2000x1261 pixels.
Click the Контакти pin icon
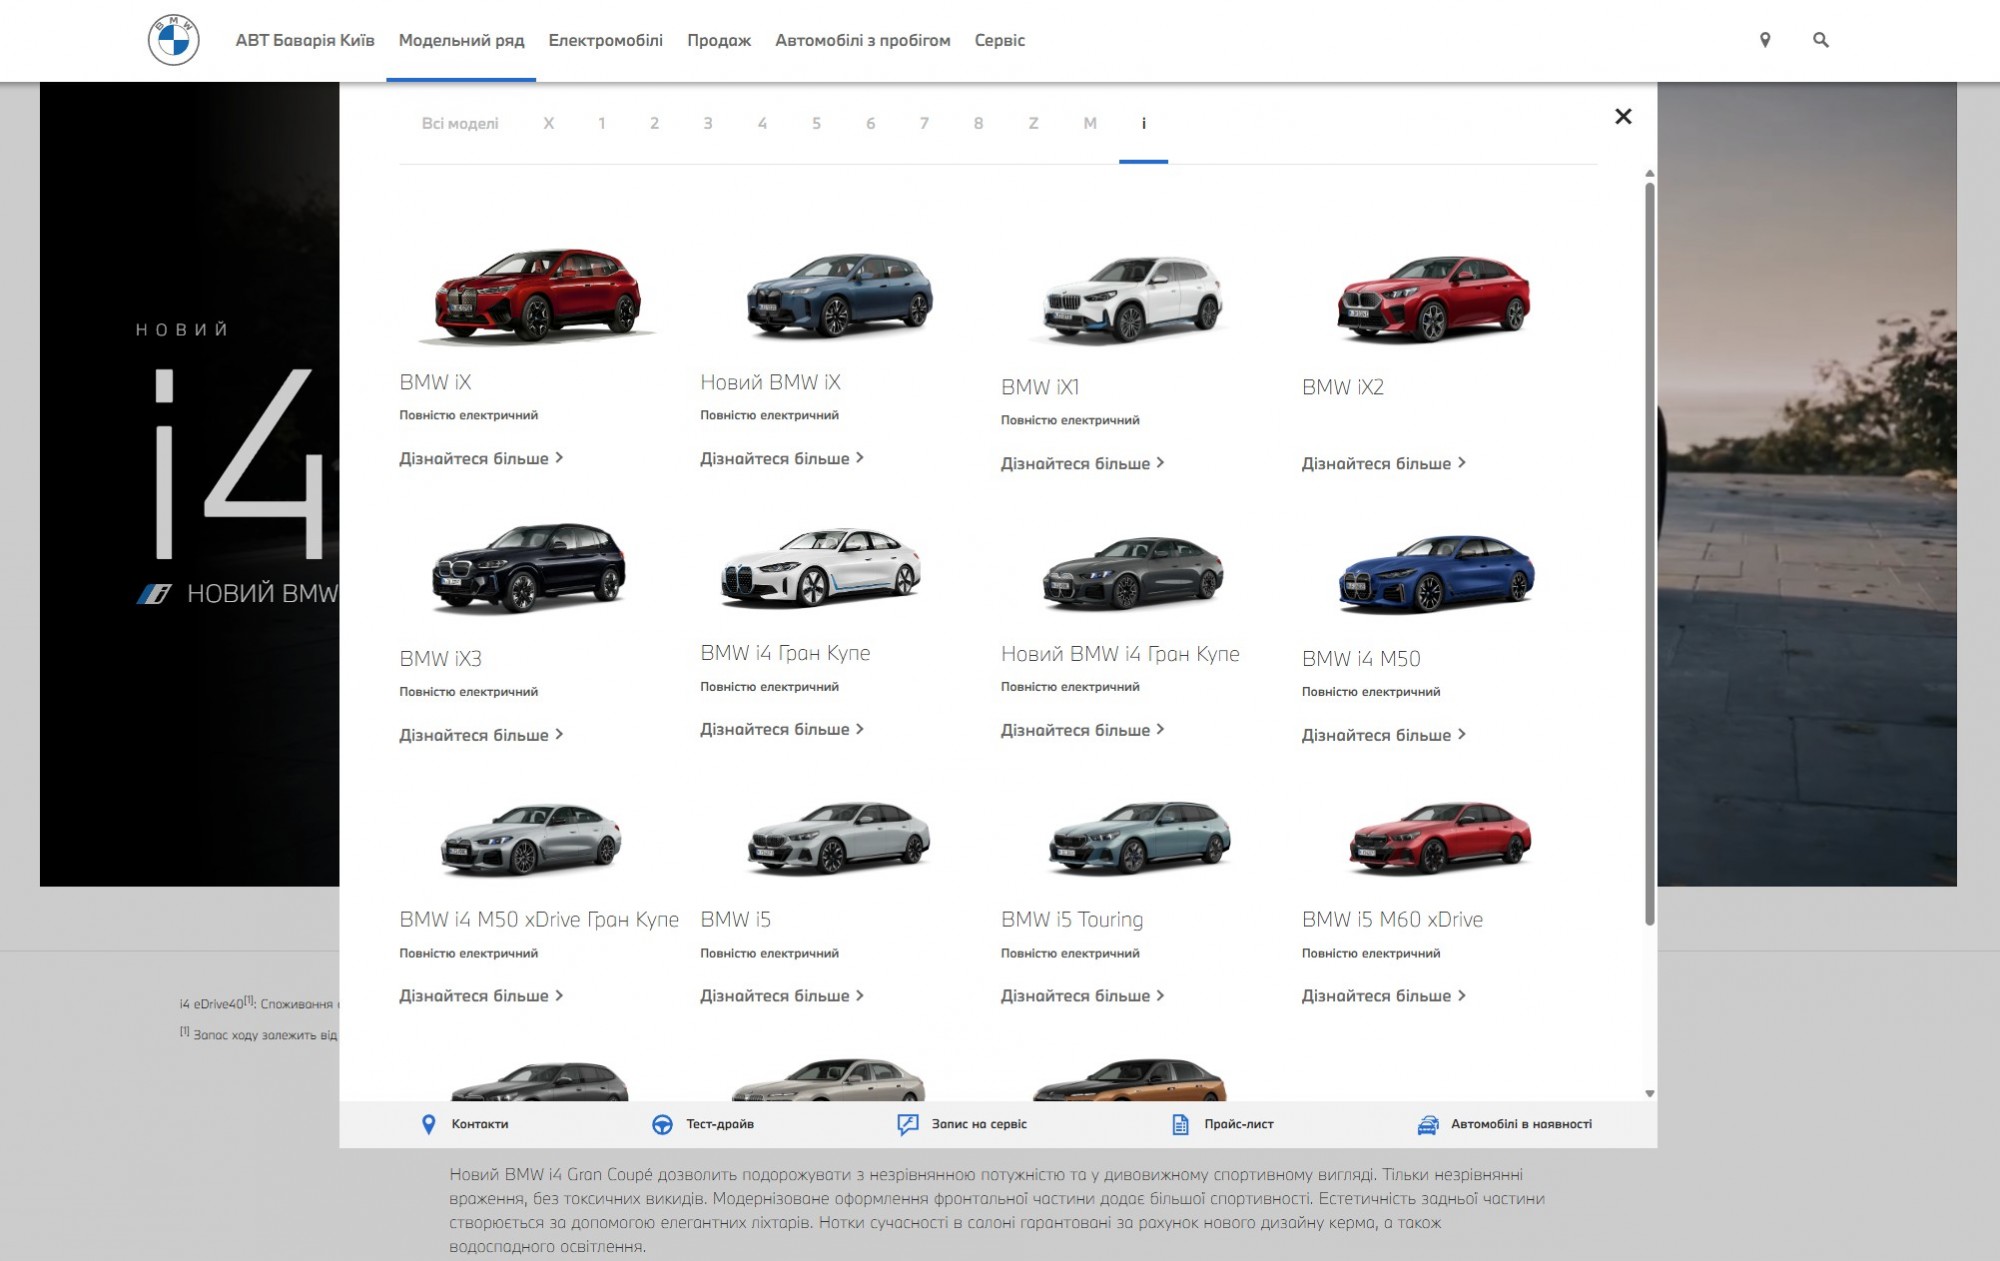click(429, 1124)
